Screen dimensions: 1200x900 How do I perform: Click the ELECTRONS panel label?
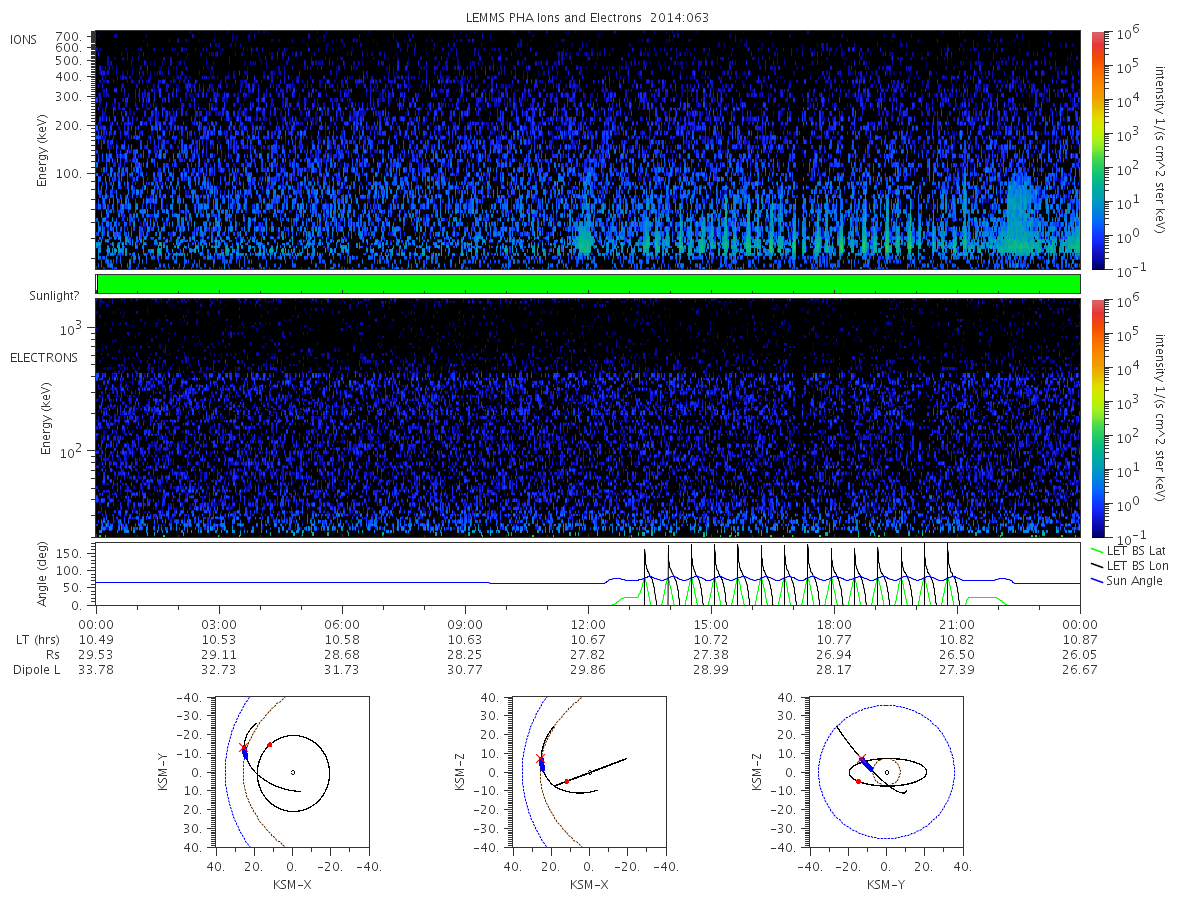click(43, 357)
